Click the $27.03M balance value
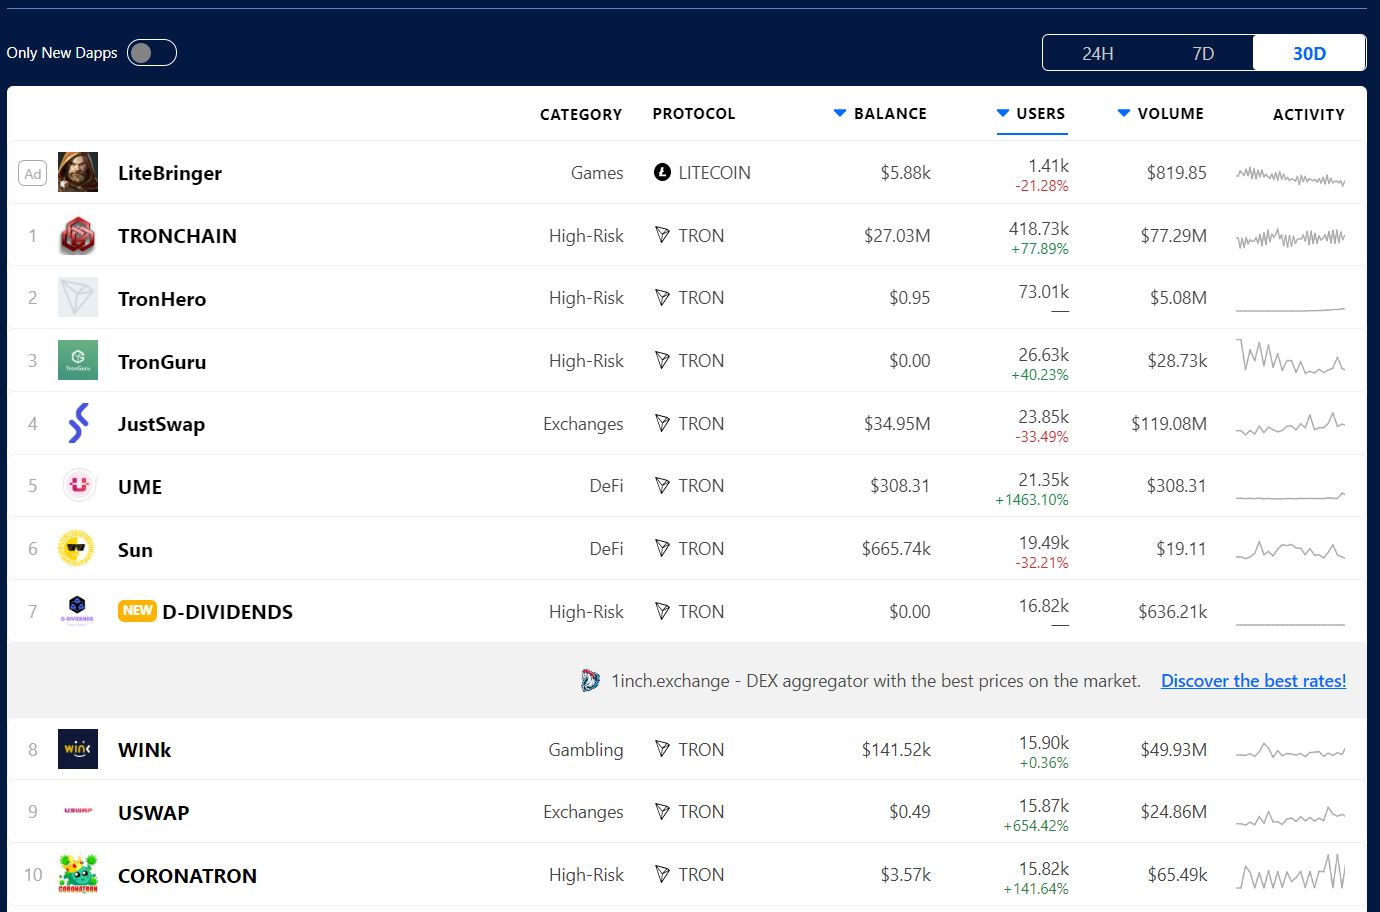This screenshot has width=1380, height=912. [x=897, y=236]
